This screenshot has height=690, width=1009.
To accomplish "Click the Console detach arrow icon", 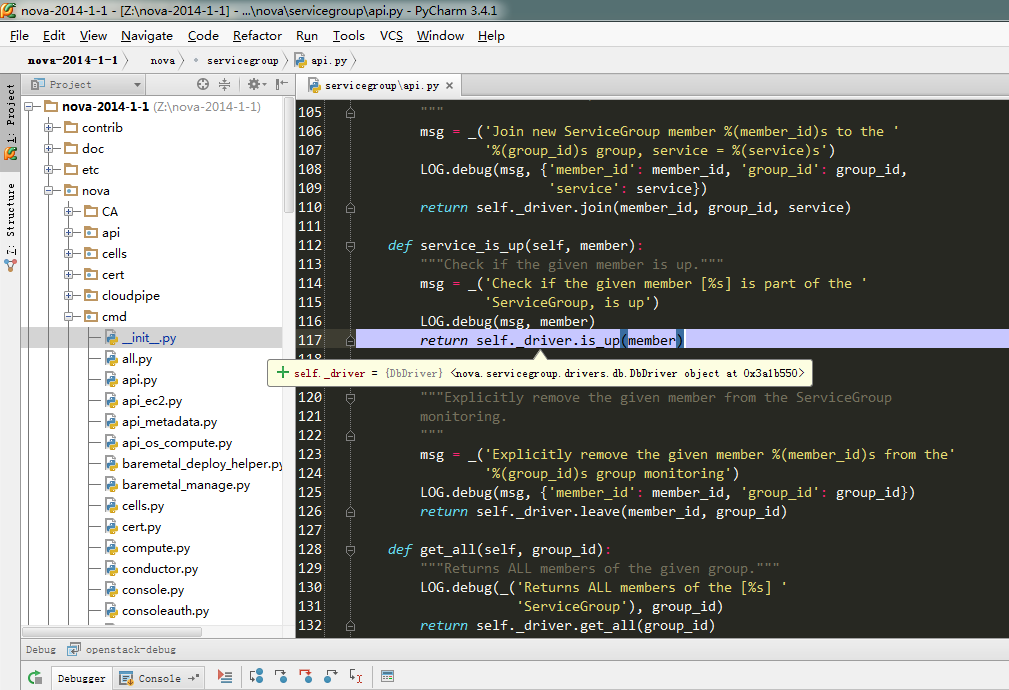I will point(193,678).
